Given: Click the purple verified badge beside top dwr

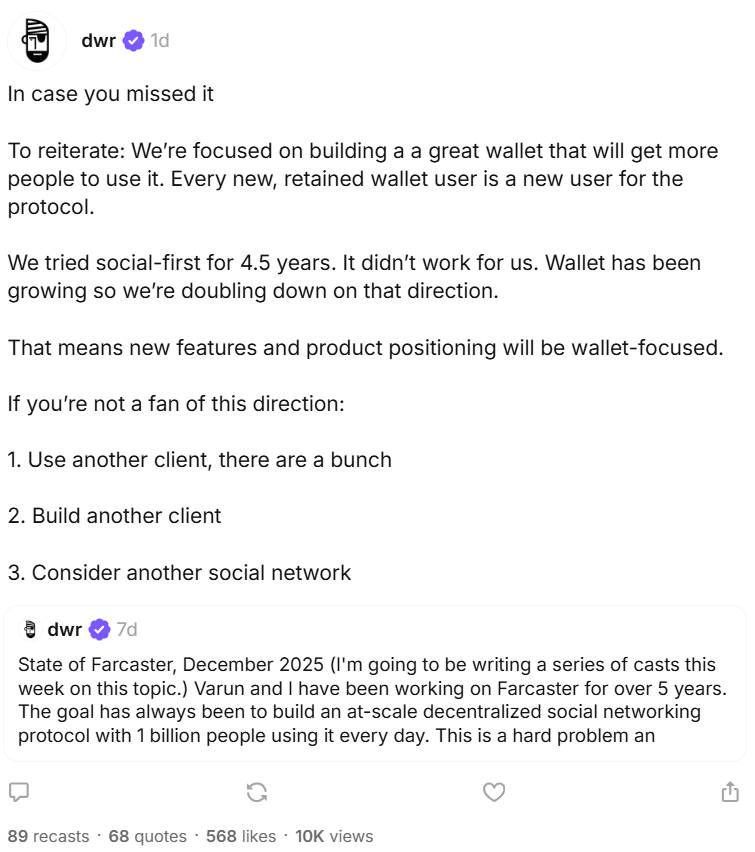Looking at the screenshot, I should tap(133, 41).
